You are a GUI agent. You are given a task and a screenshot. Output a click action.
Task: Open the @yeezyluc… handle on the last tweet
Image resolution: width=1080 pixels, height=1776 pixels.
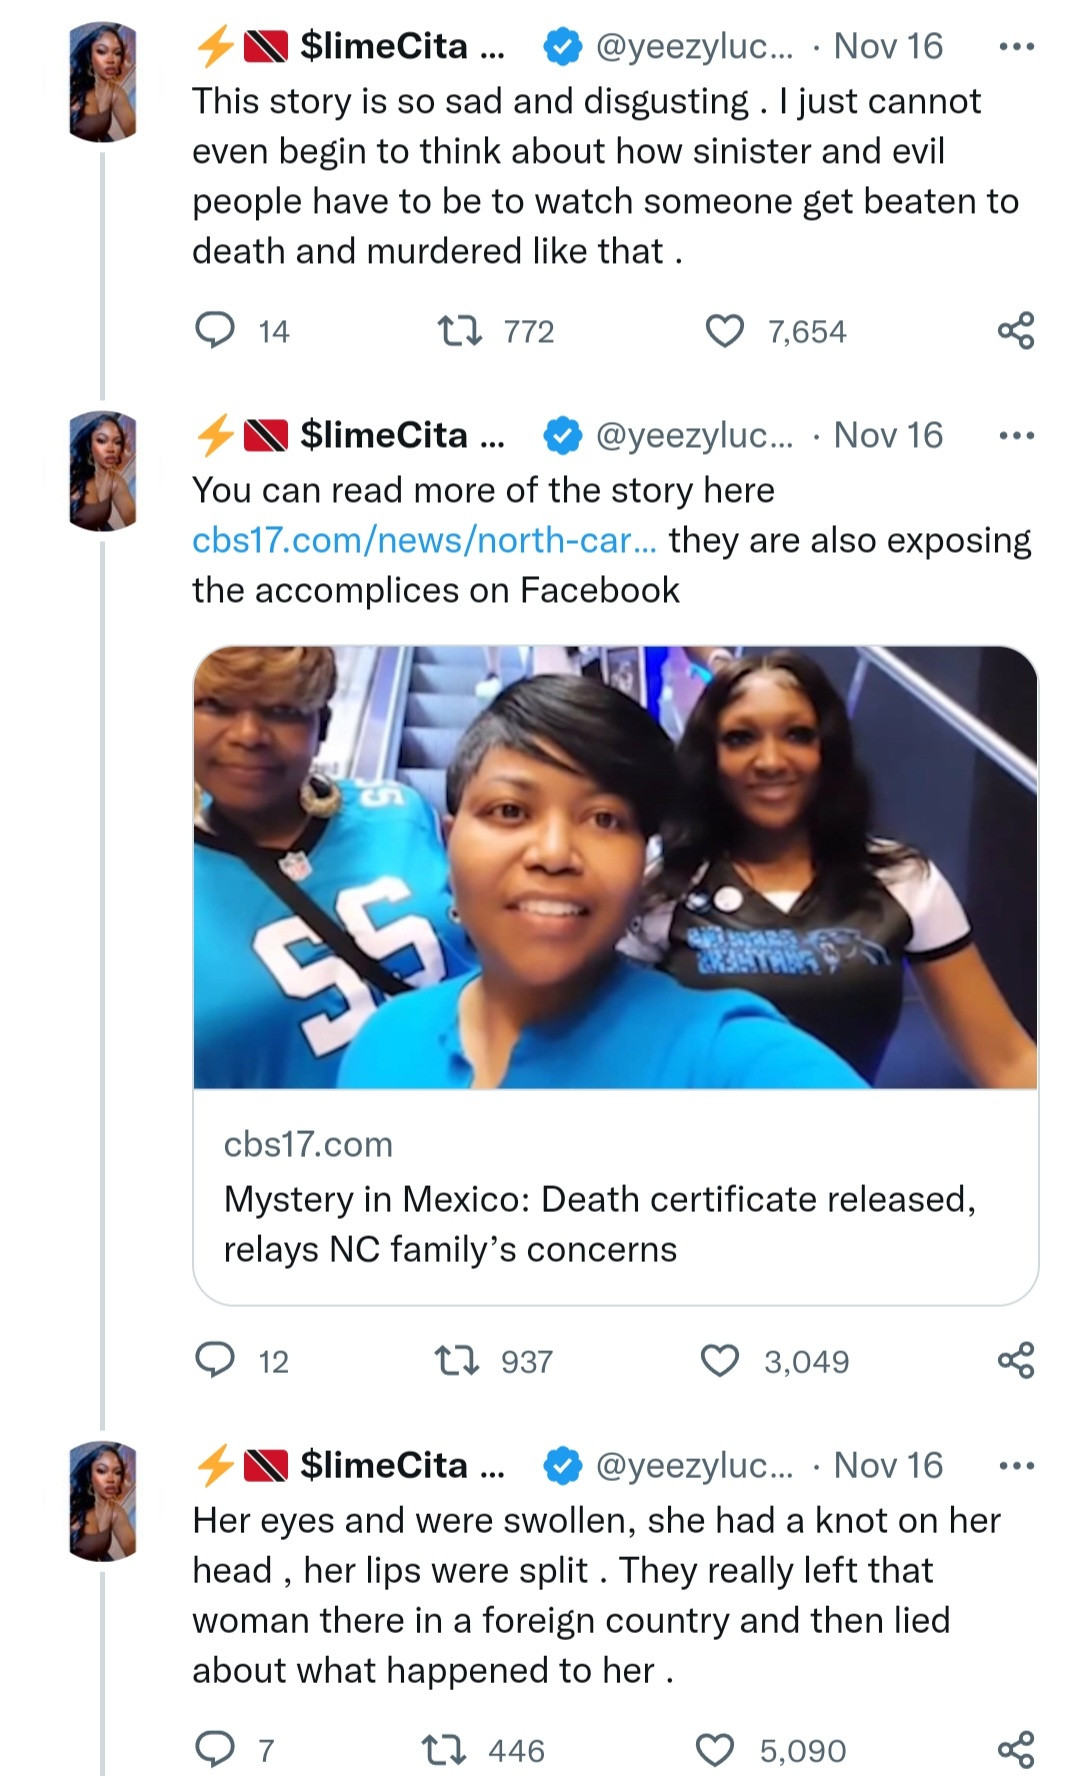[693, 1466]
